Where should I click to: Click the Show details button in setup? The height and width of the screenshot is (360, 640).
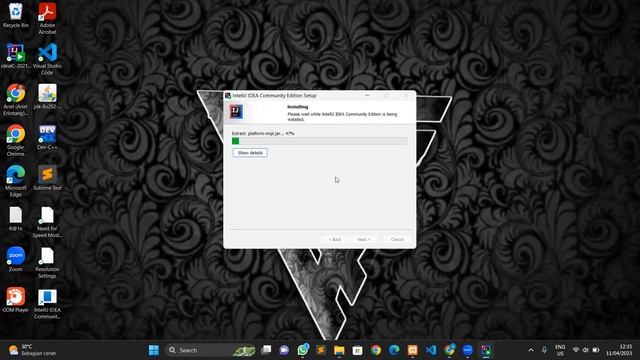(x=250, y=153)
